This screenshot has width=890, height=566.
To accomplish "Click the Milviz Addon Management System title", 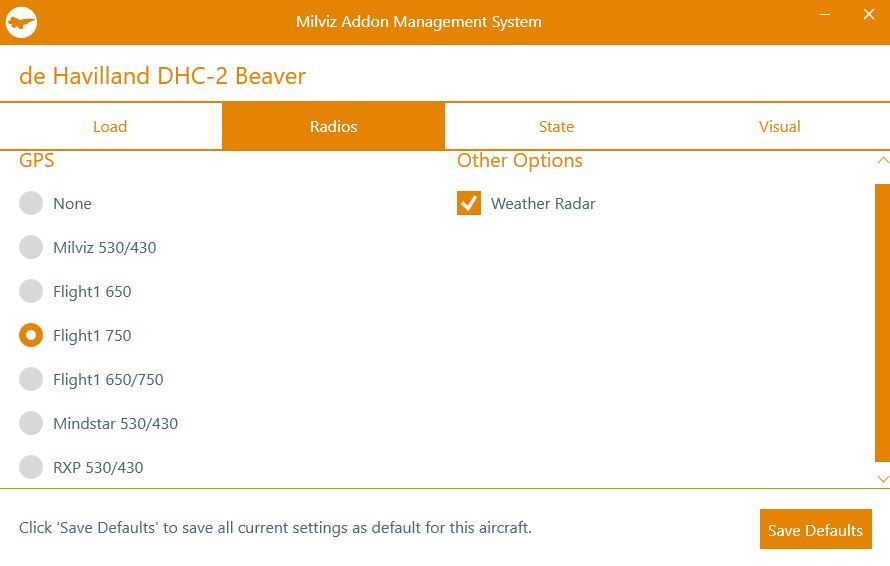I will 418,22.
